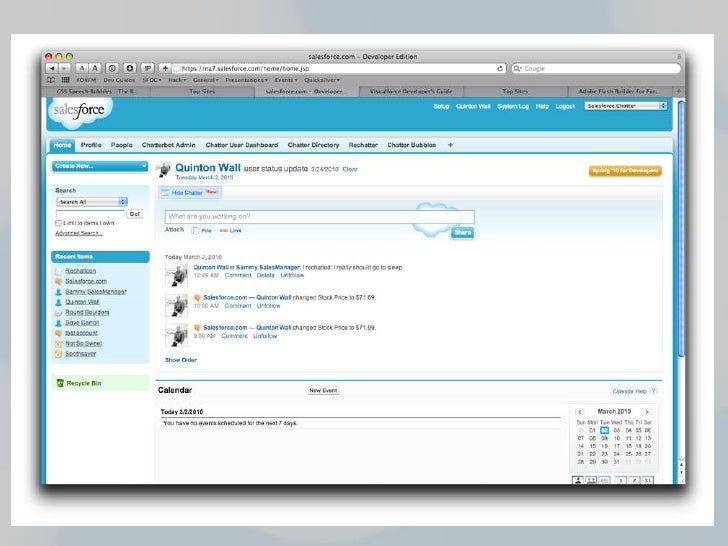Click the Safari Google search field
The image size is (728, 546).
596,68
